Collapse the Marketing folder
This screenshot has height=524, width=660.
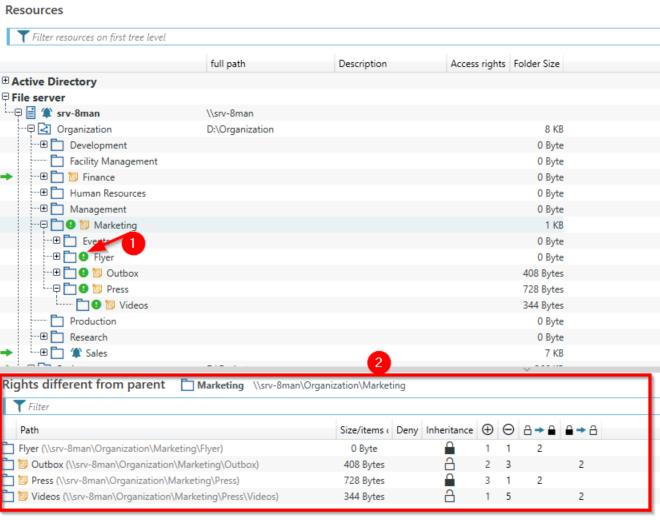click(44, 225)
